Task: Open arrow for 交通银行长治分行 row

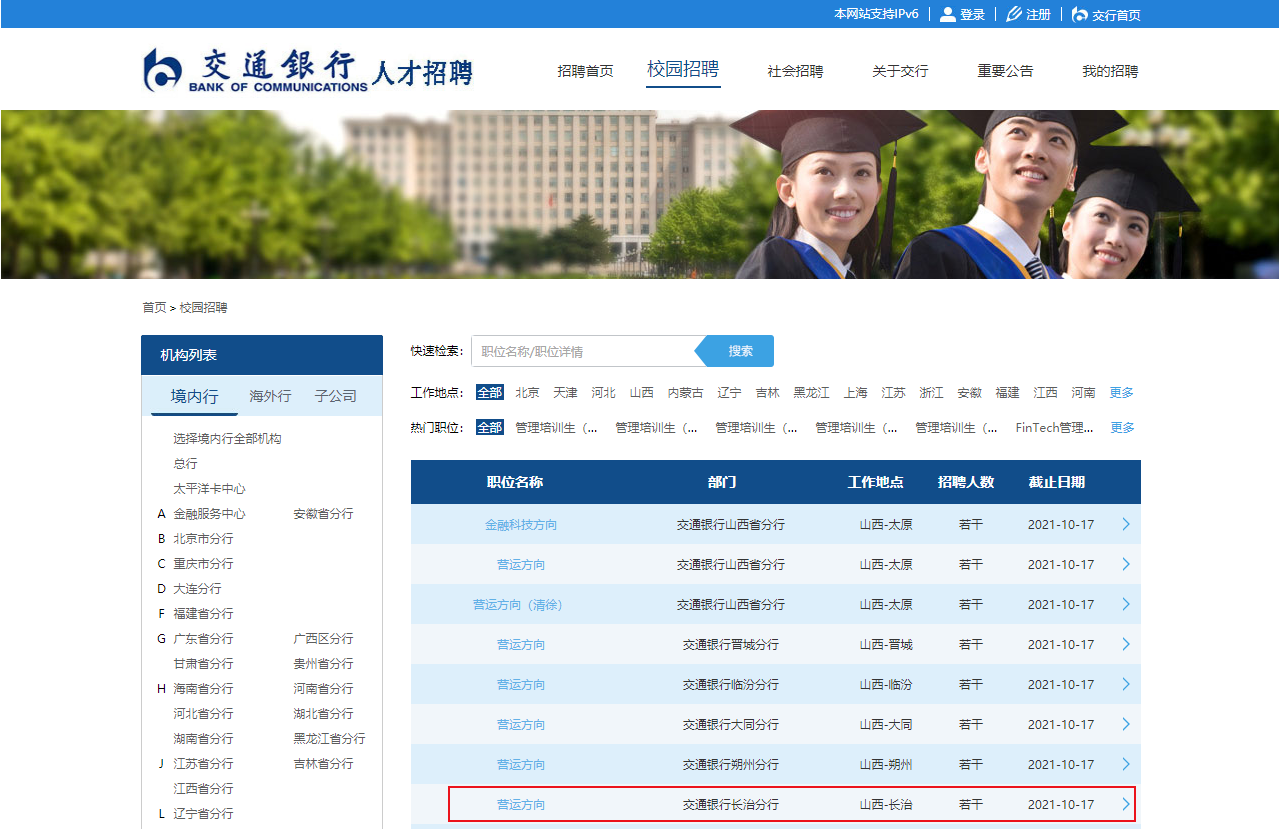Action: (x=1126, y=804)
